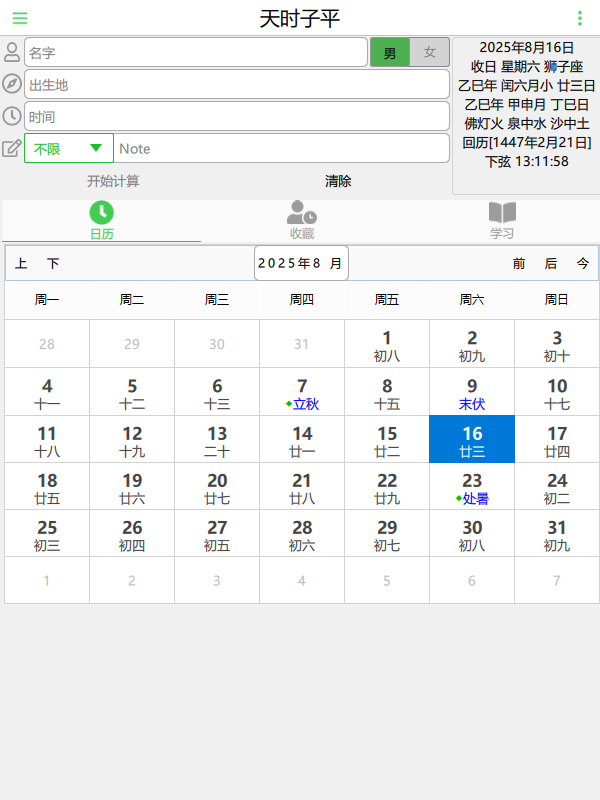Select August 3 初十 cell
Viewport: 600px width, 800px height.
[x=557, y=344]
